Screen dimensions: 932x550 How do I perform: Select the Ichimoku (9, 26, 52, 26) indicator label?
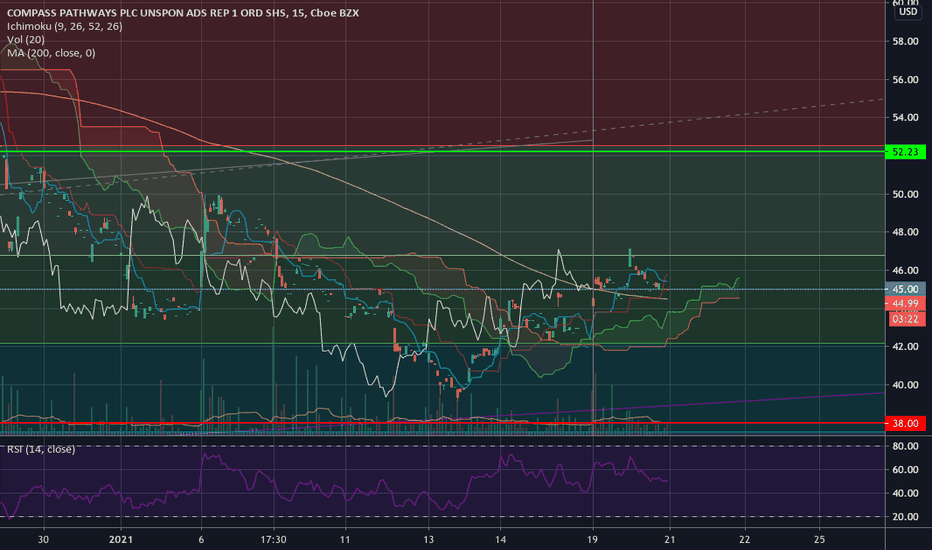click(65, 26)
